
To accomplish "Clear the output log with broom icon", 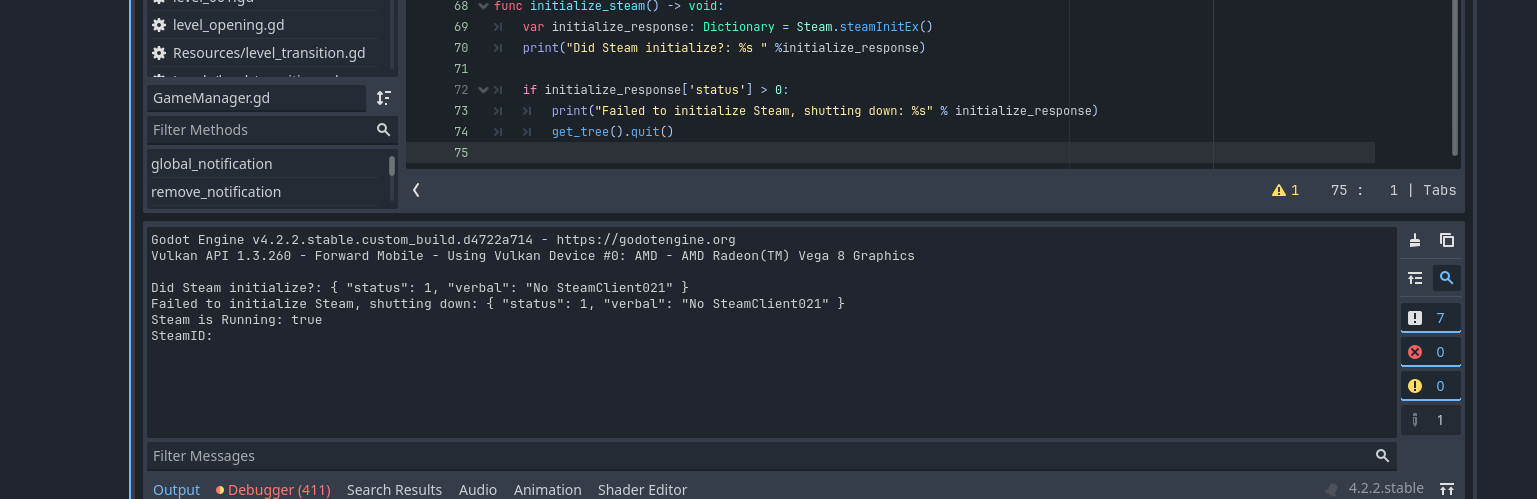I will (x=1415, y=240).
